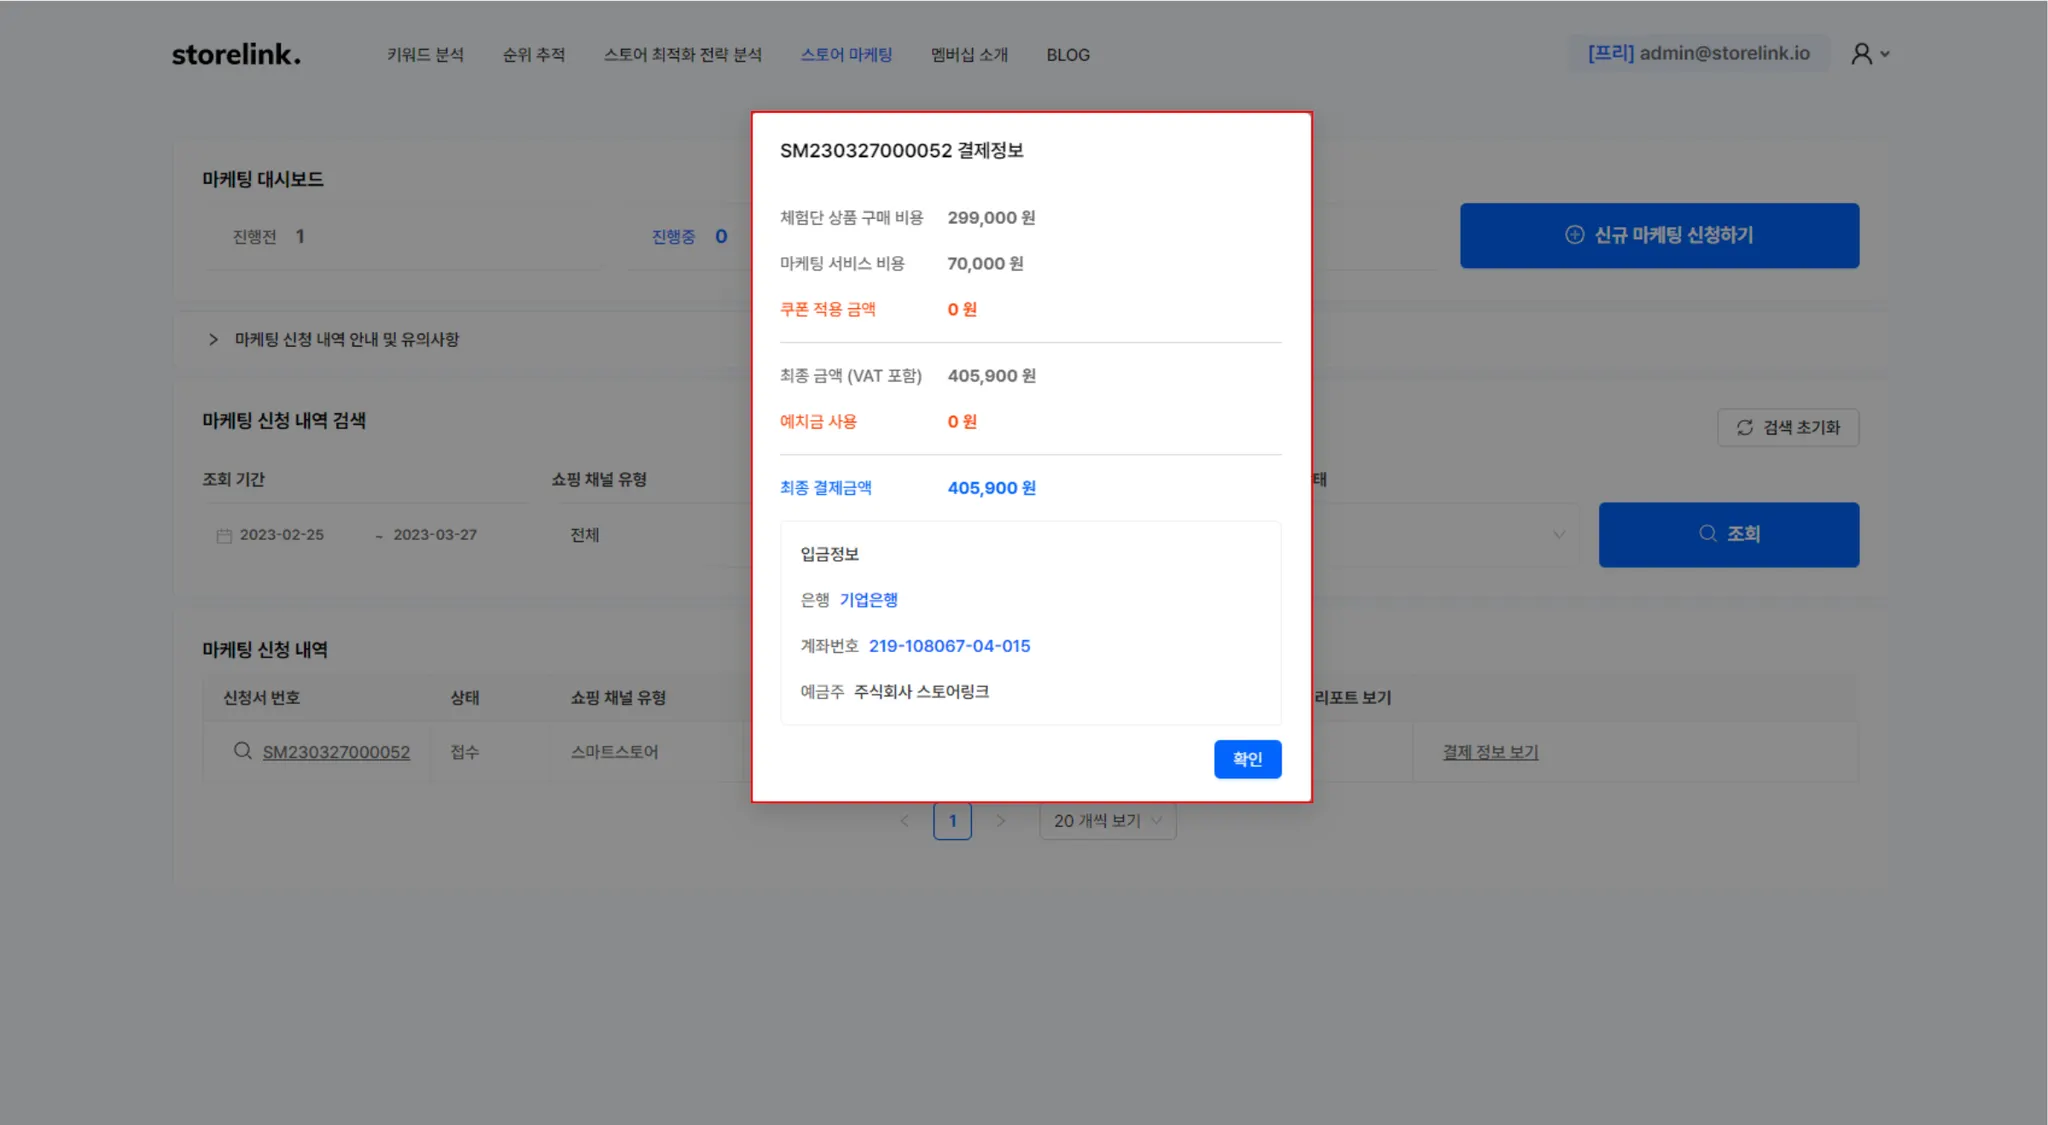
Task: Open the 20 개씩 보기 dropdown
Action: 1107,821
